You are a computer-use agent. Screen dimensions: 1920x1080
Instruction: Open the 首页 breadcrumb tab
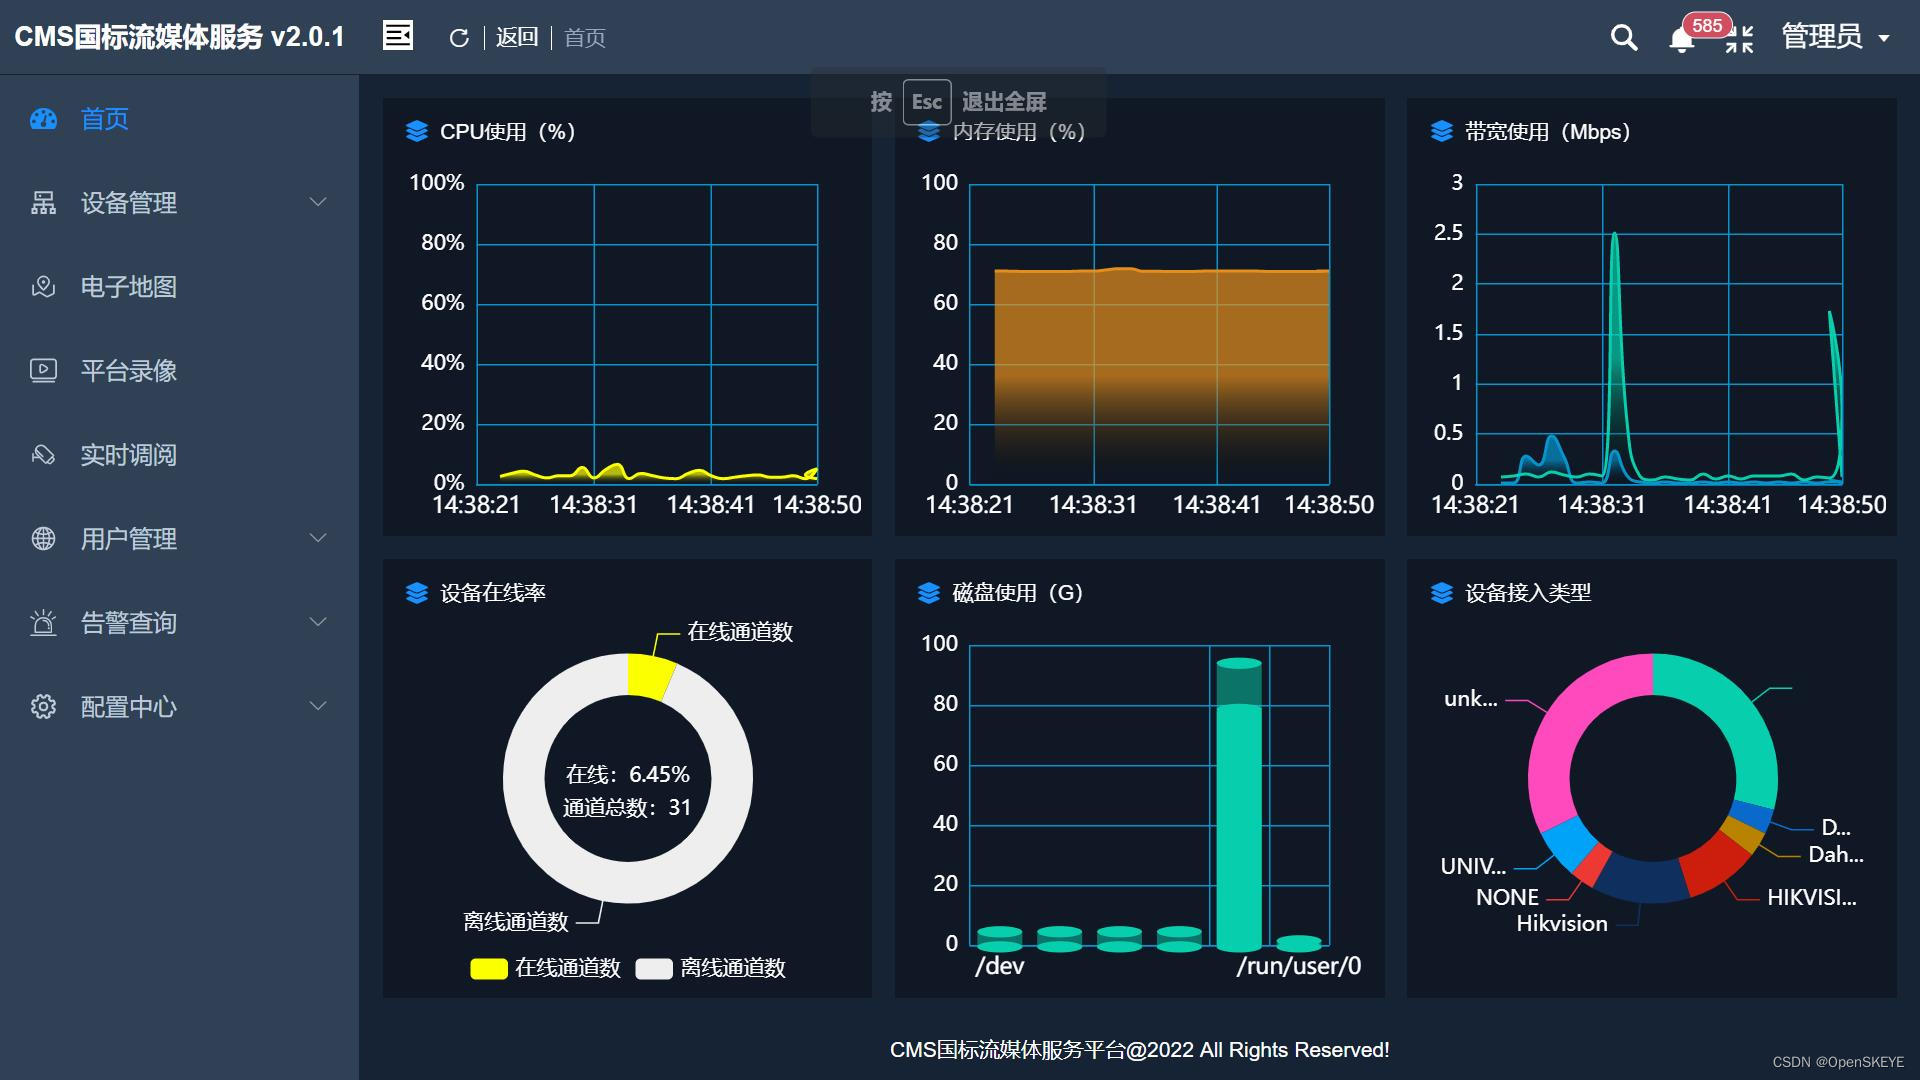click(585, 38)
